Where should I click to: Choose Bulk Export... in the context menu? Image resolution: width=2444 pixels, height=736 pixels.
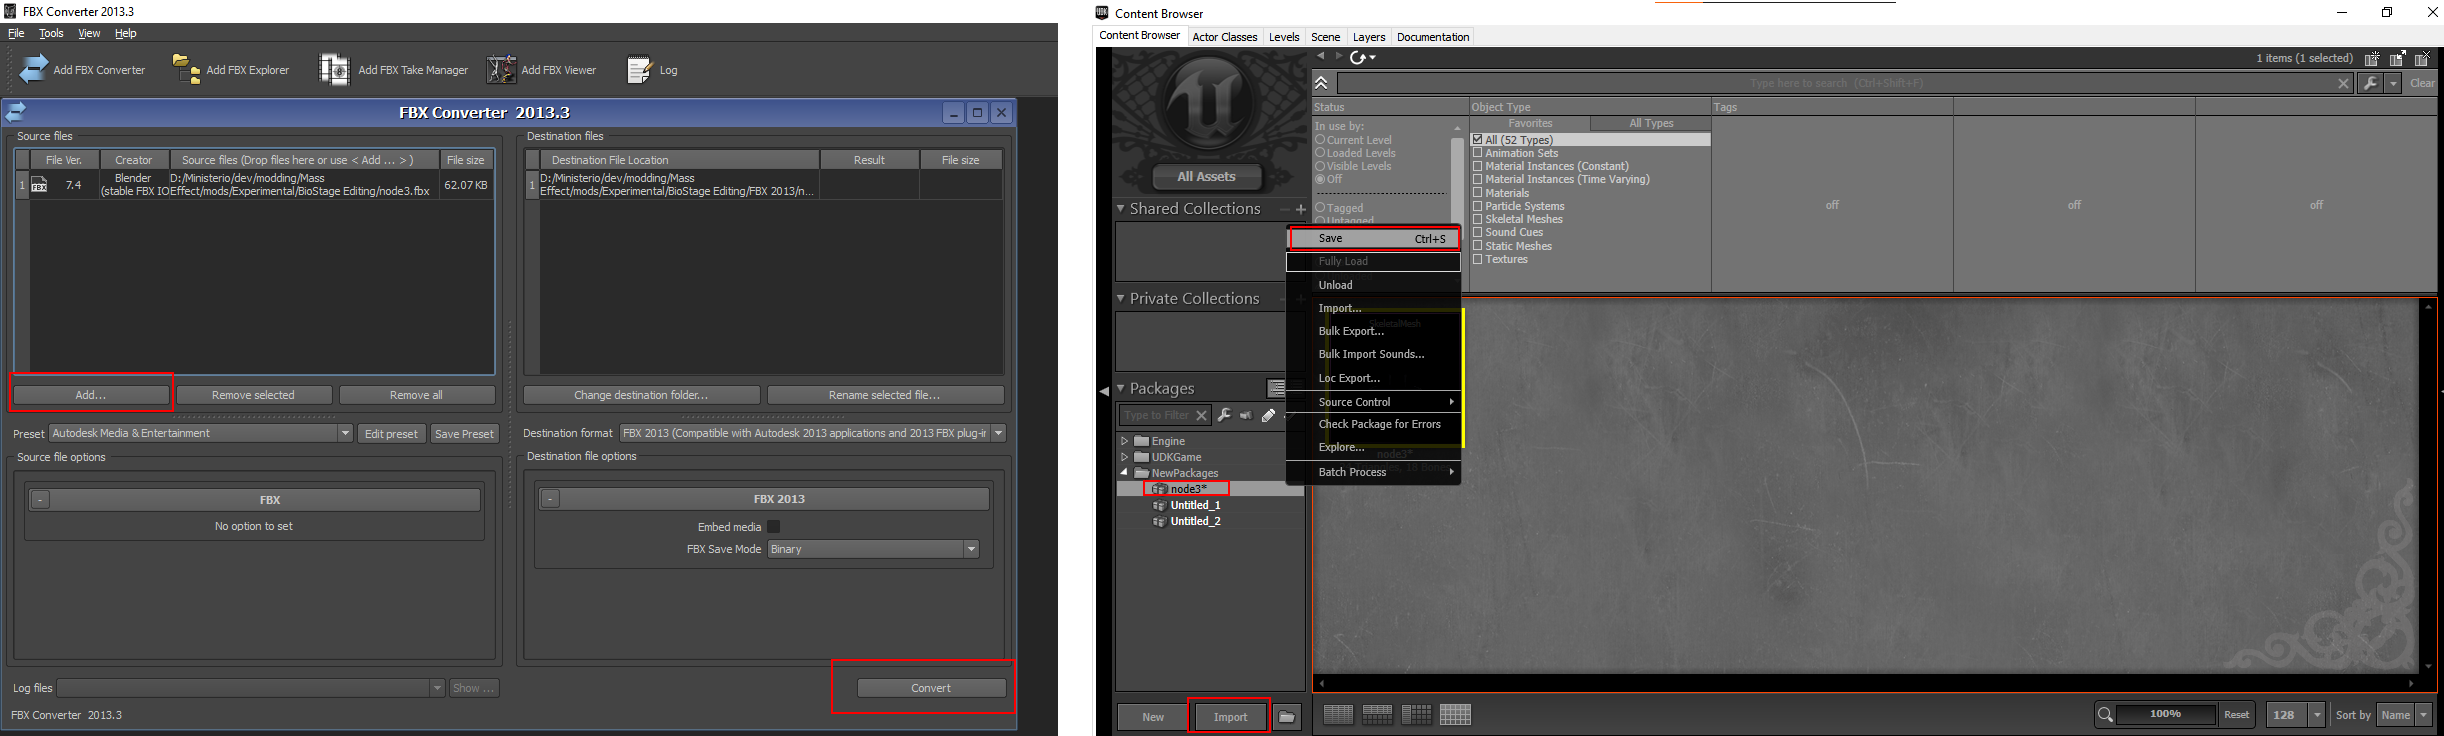click(x=1350, y=331)
